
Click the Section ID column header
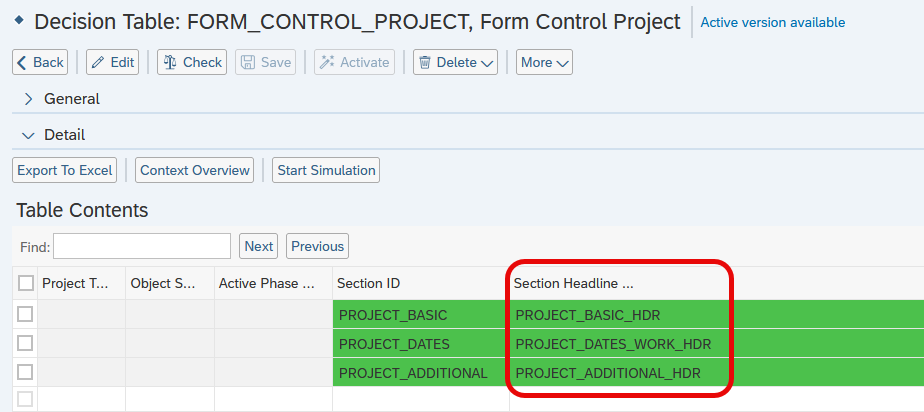pos(369,283)
